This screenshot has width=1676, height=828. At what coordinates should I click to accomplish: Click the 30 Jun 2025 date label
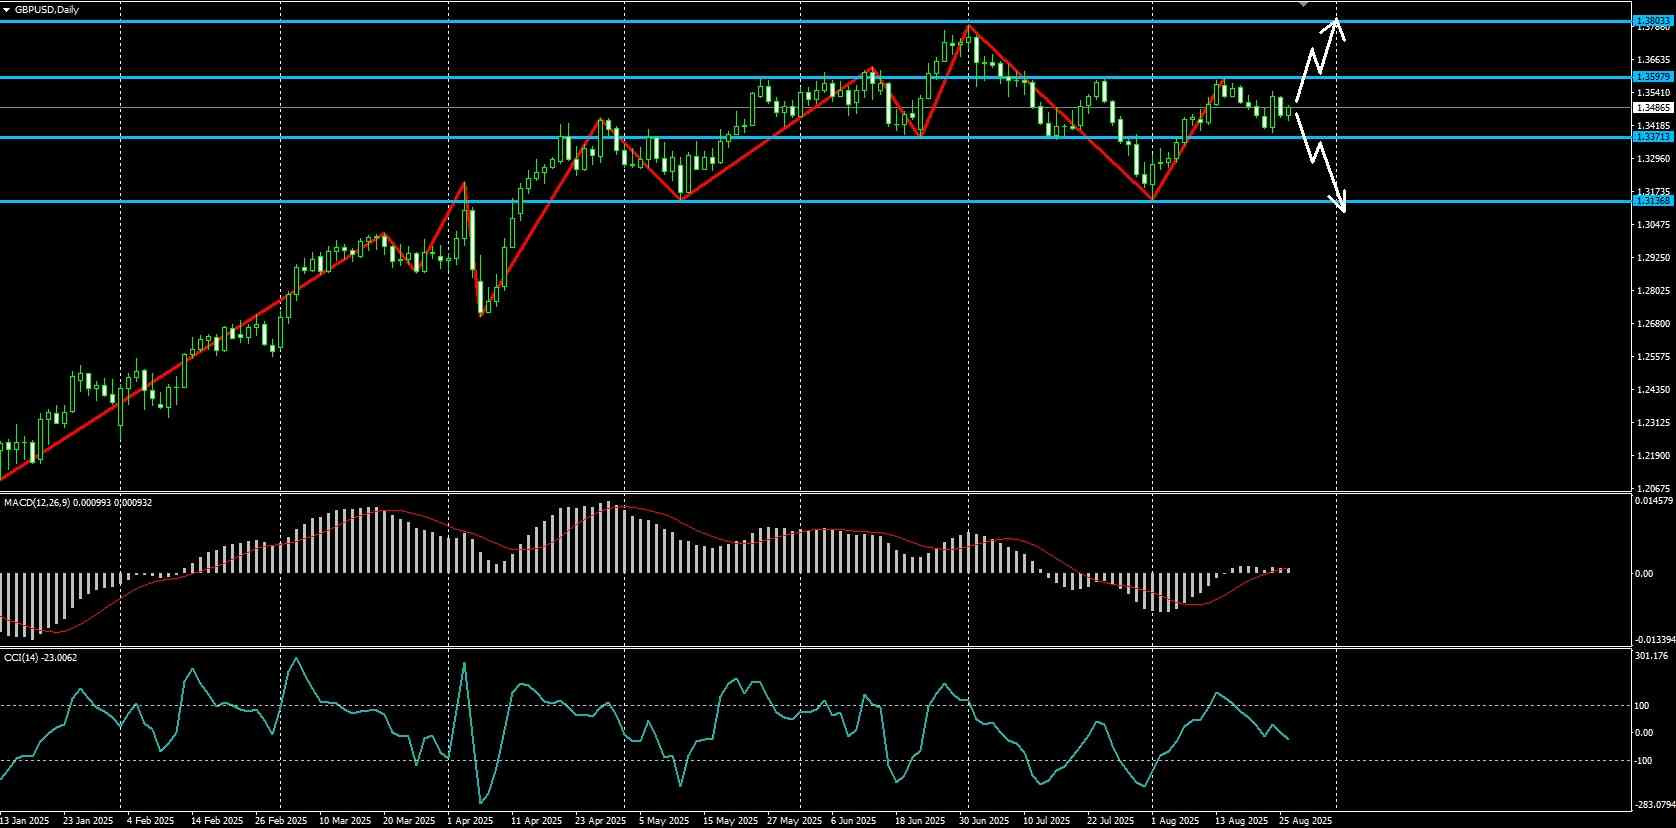pyautogui.click(x=984, y=821)
